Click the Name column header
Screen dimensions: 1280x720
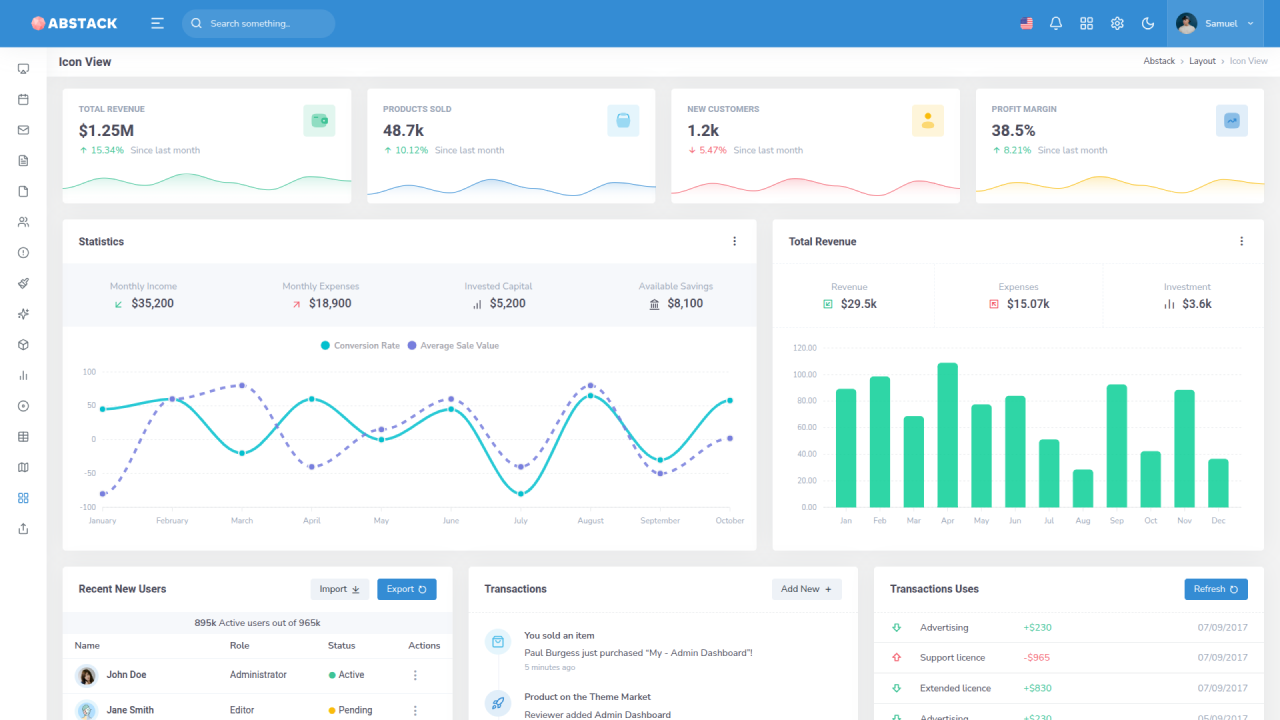pyautogui.click(x=87, y=645)
